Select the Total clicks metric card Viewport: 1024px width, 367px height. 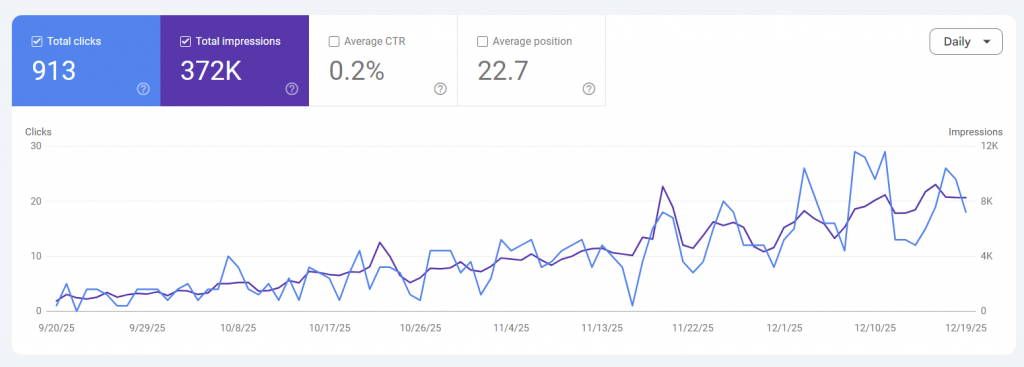86,61
